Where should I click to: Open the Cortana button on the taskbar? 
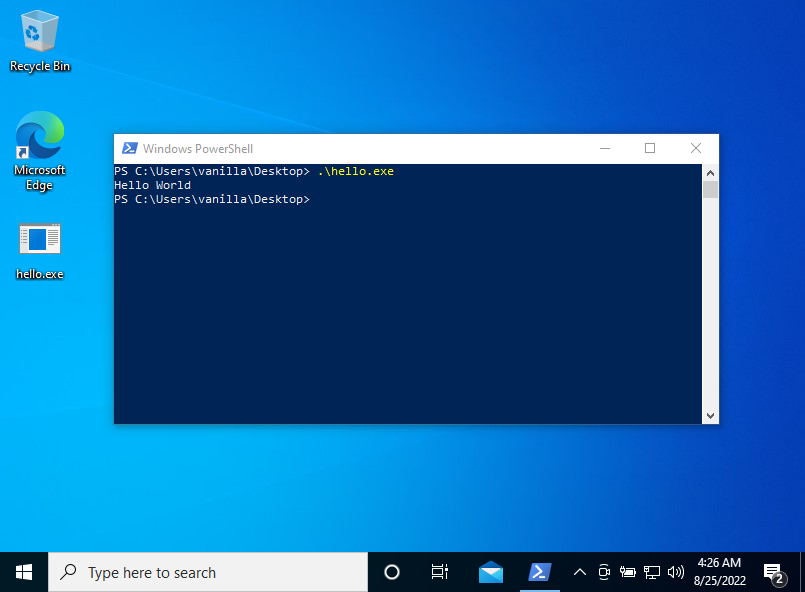coord(391,571)
